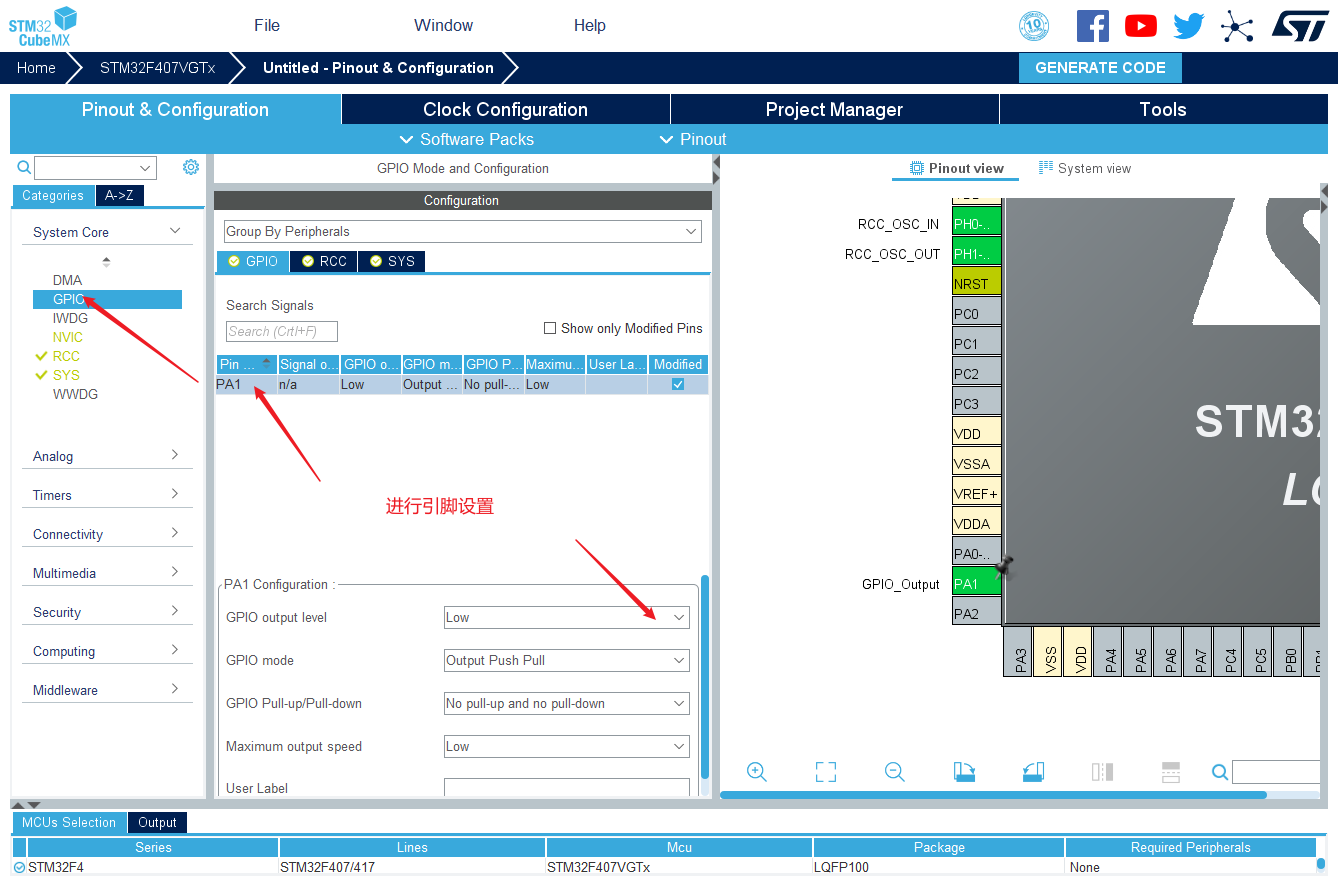Viewport: 1338px width, 886px height.
Task: Click the PH0 oscillator input pin
Action: 977,223
